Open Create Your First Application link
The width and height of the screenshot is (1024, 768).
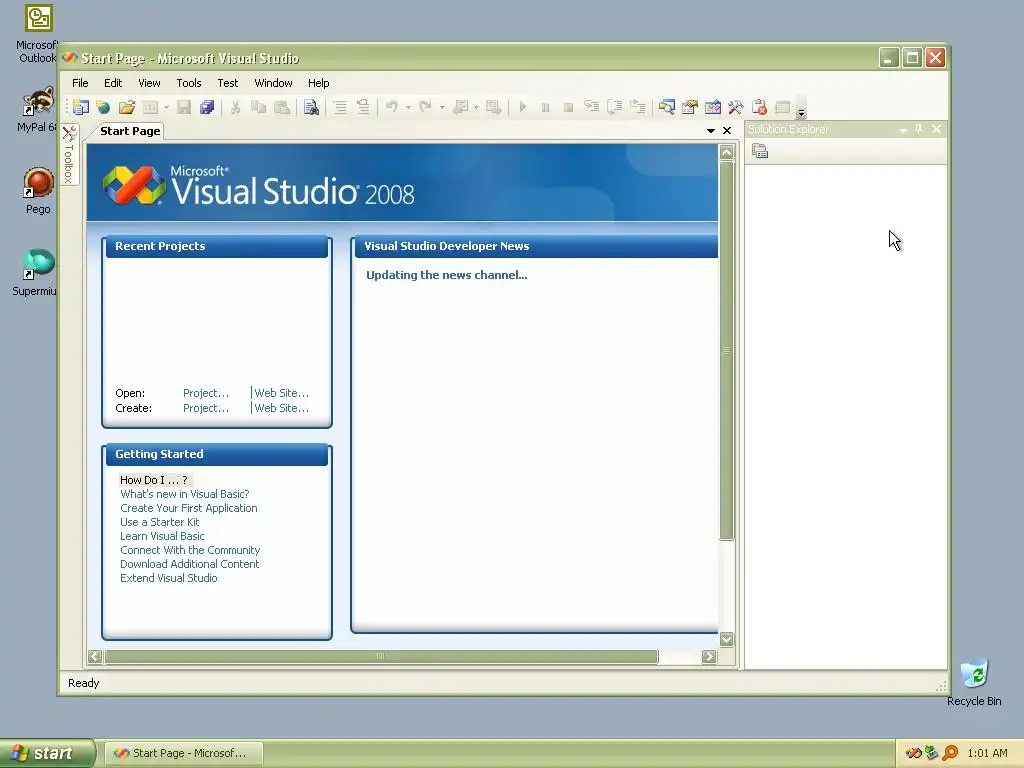pyautogui.click(x=189, y=508)
